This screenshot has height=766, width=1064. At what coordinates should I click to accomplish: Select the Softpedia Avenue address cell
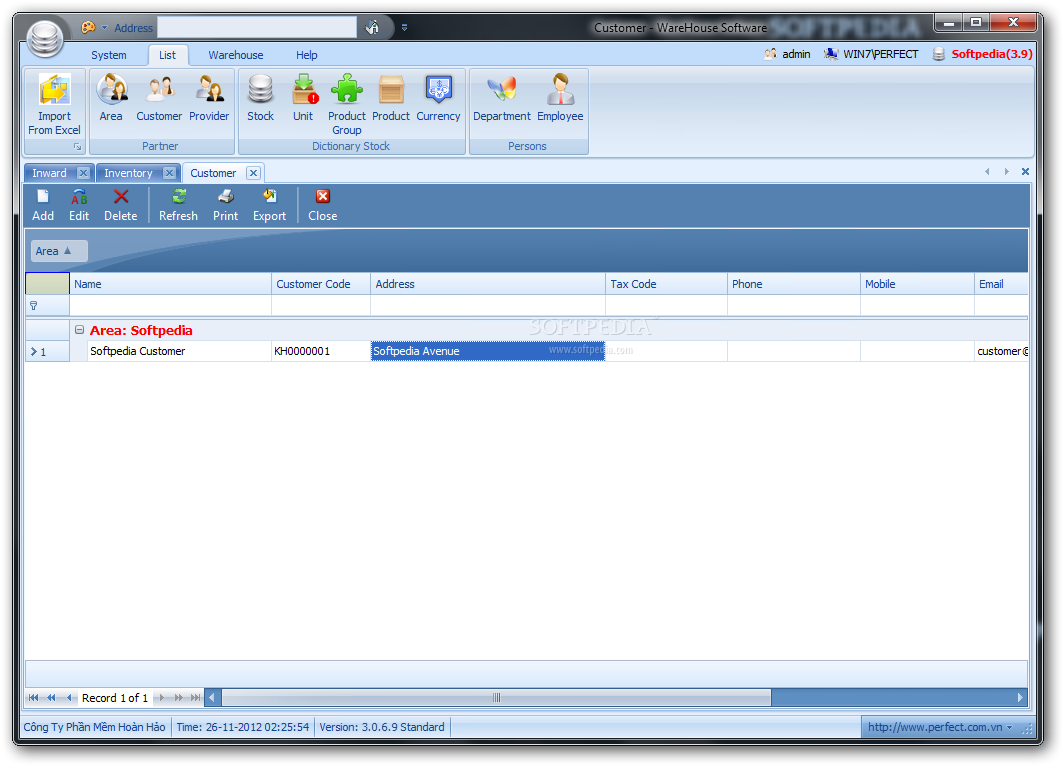(488, 351)
